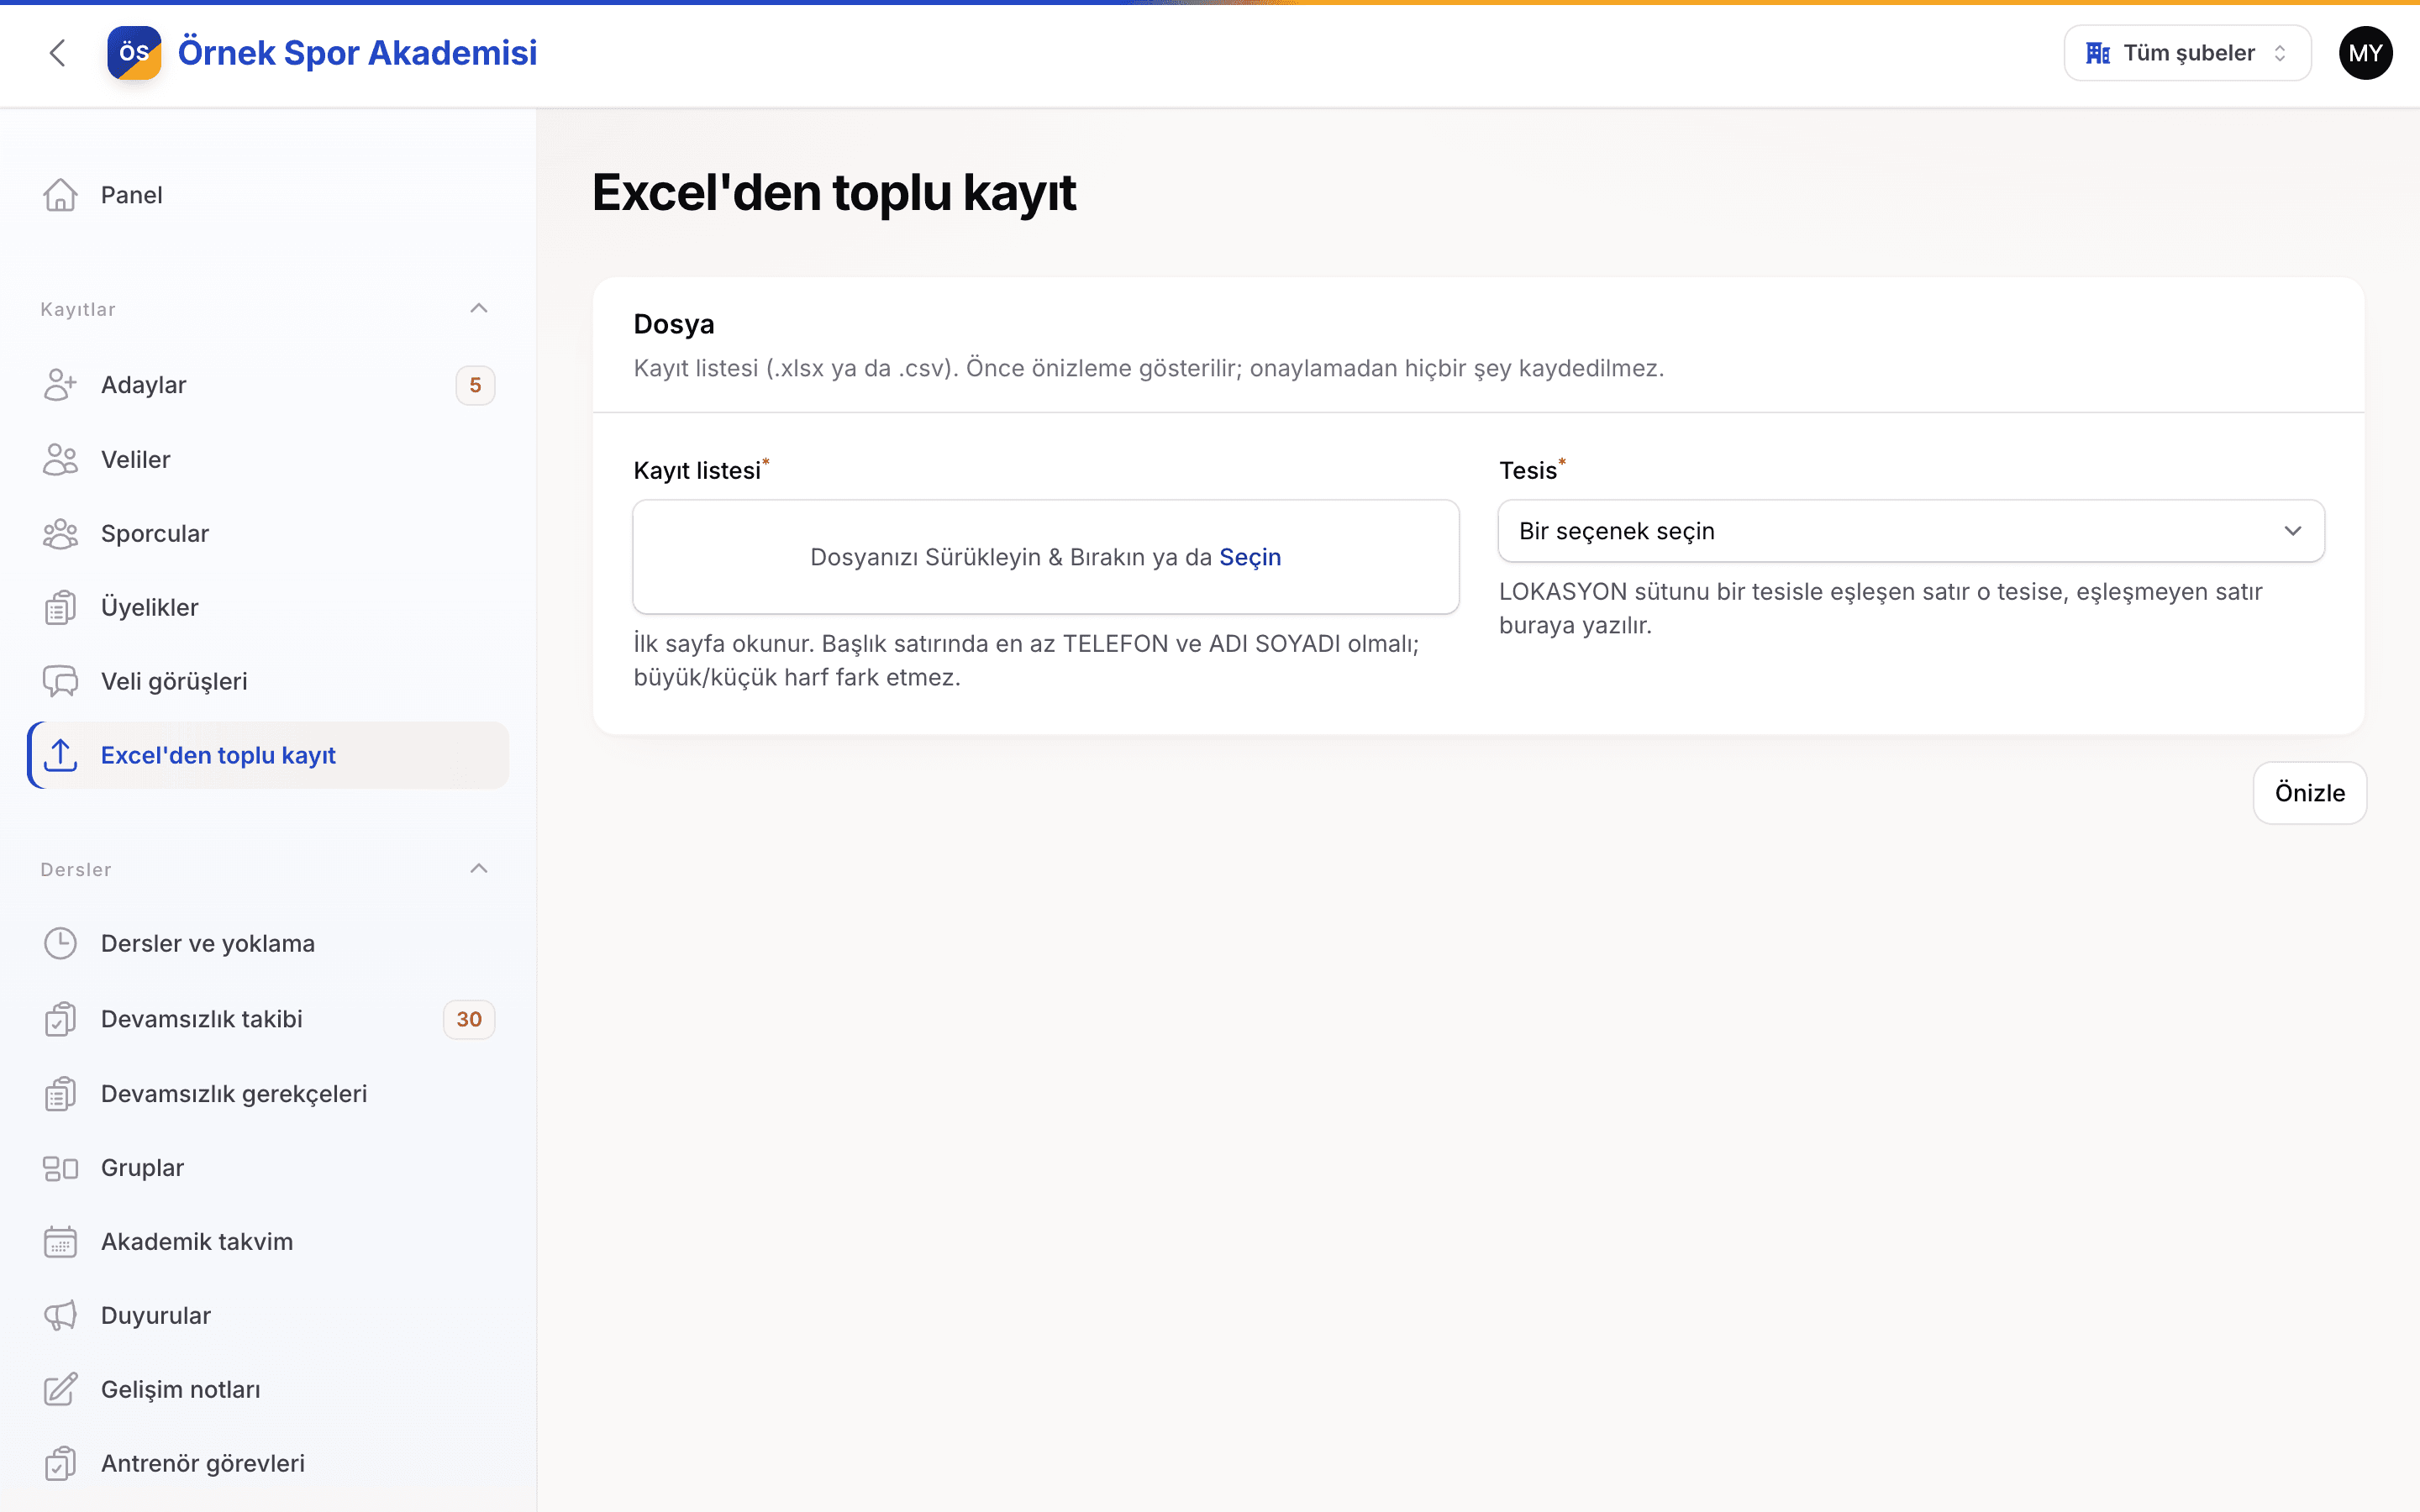Click the Adaylar badge showing 5

click(475, 385)
